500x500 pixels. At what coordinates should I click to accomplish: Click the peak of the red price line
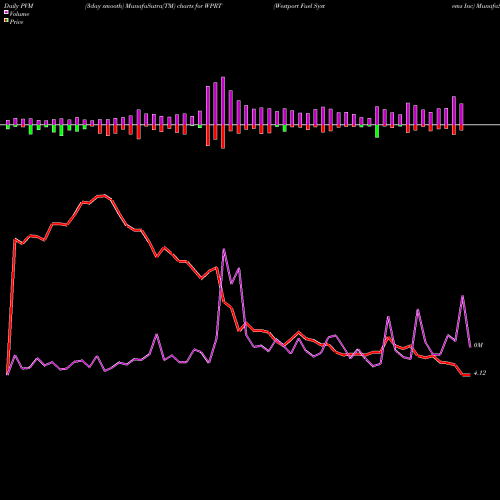[x=104, y=195]
